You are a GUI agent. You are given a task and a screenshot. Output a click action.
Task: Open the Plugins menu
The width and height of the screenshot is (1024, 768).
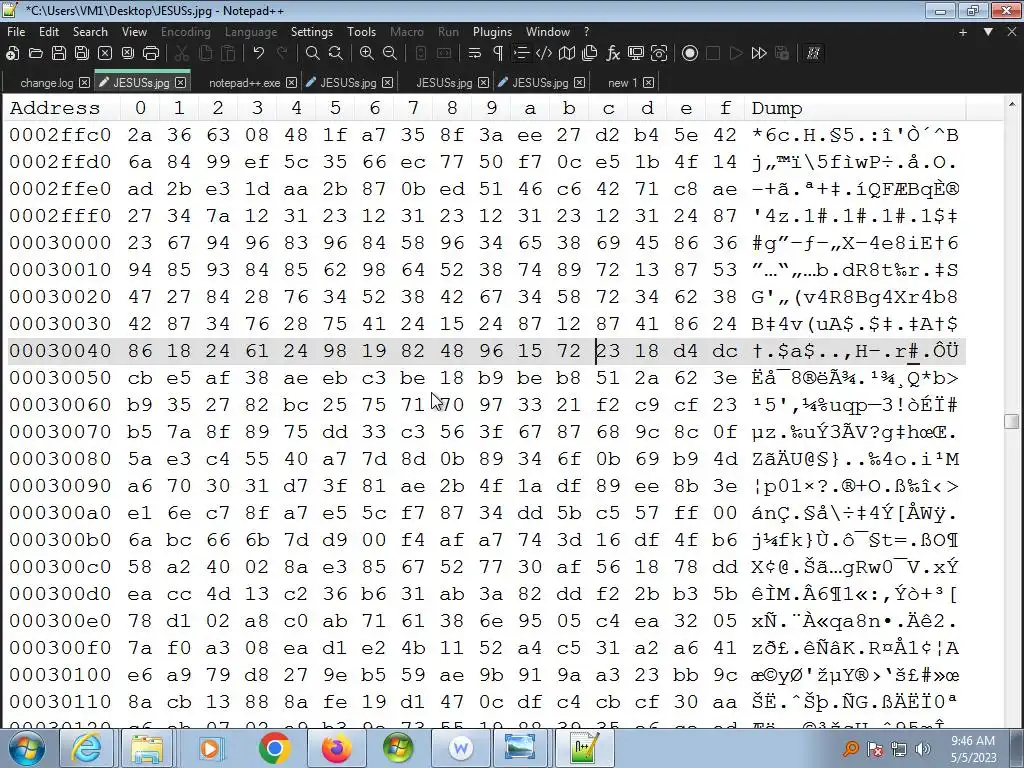(492, 31)
